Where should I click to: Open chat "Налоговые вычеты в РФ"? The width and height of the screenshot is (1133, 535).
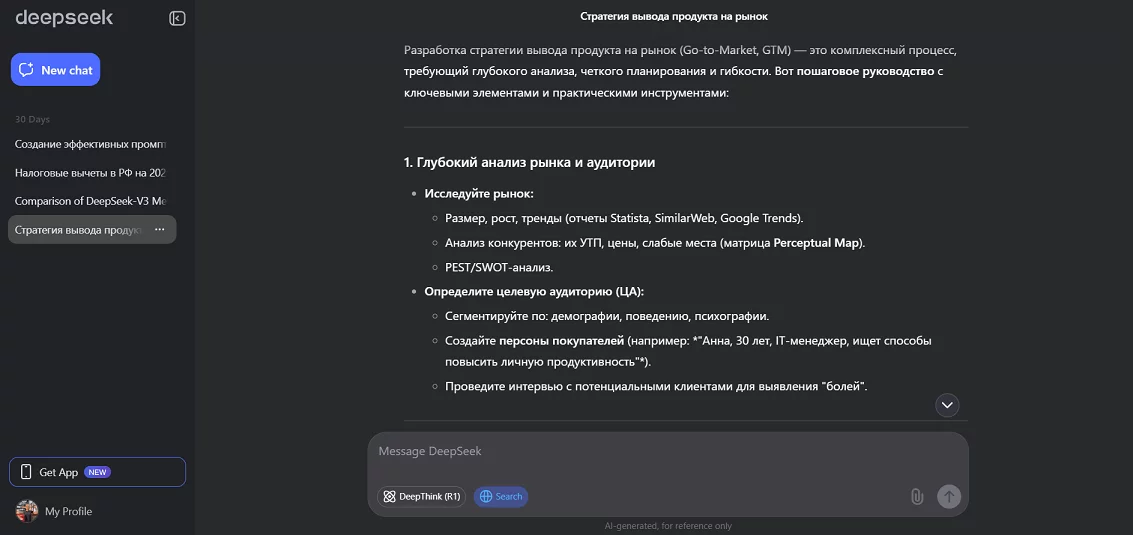(x=92, y=173)
